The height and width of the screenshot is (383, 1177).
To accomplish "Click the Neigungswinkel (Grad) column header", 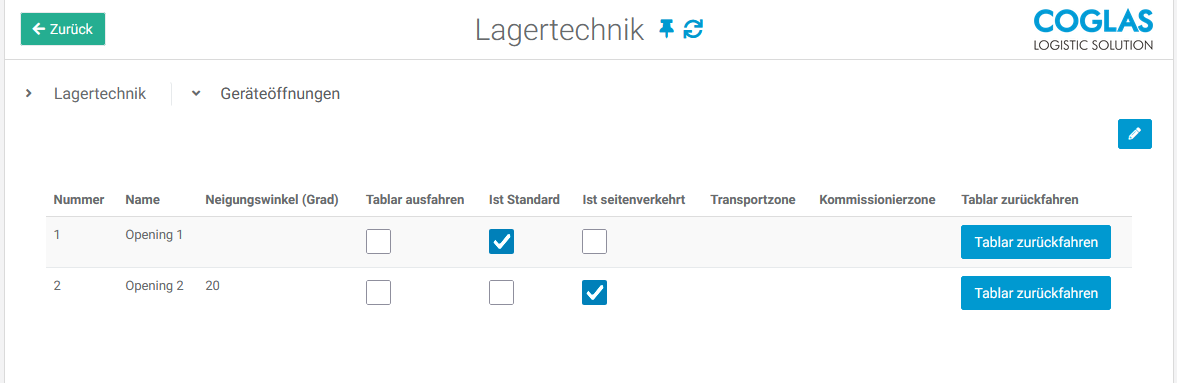I will (272, 200).
